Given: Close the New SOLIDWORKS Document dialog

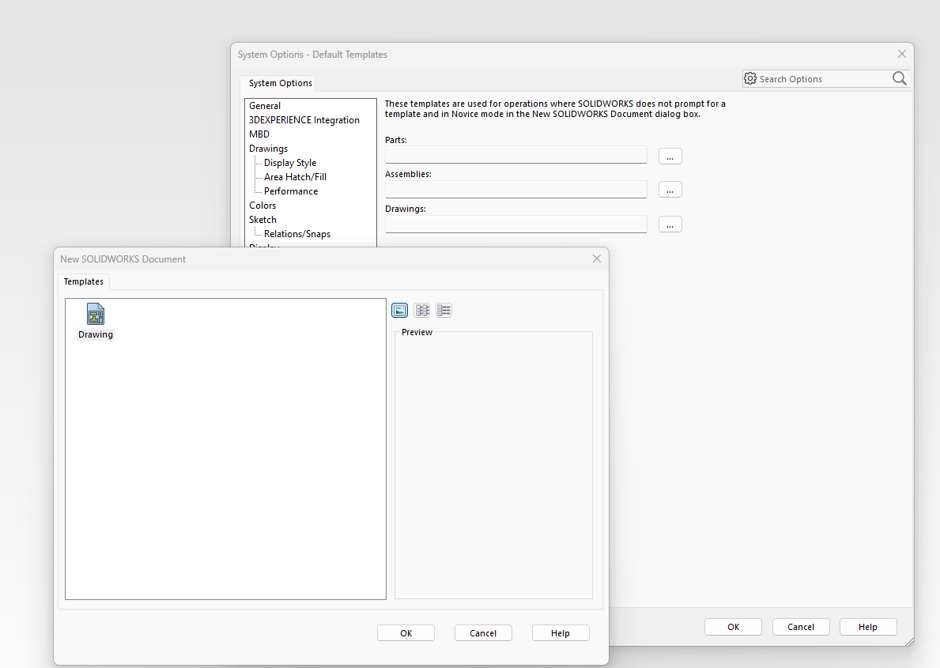Looking at the screenshot, I should [x=596, y=258].
